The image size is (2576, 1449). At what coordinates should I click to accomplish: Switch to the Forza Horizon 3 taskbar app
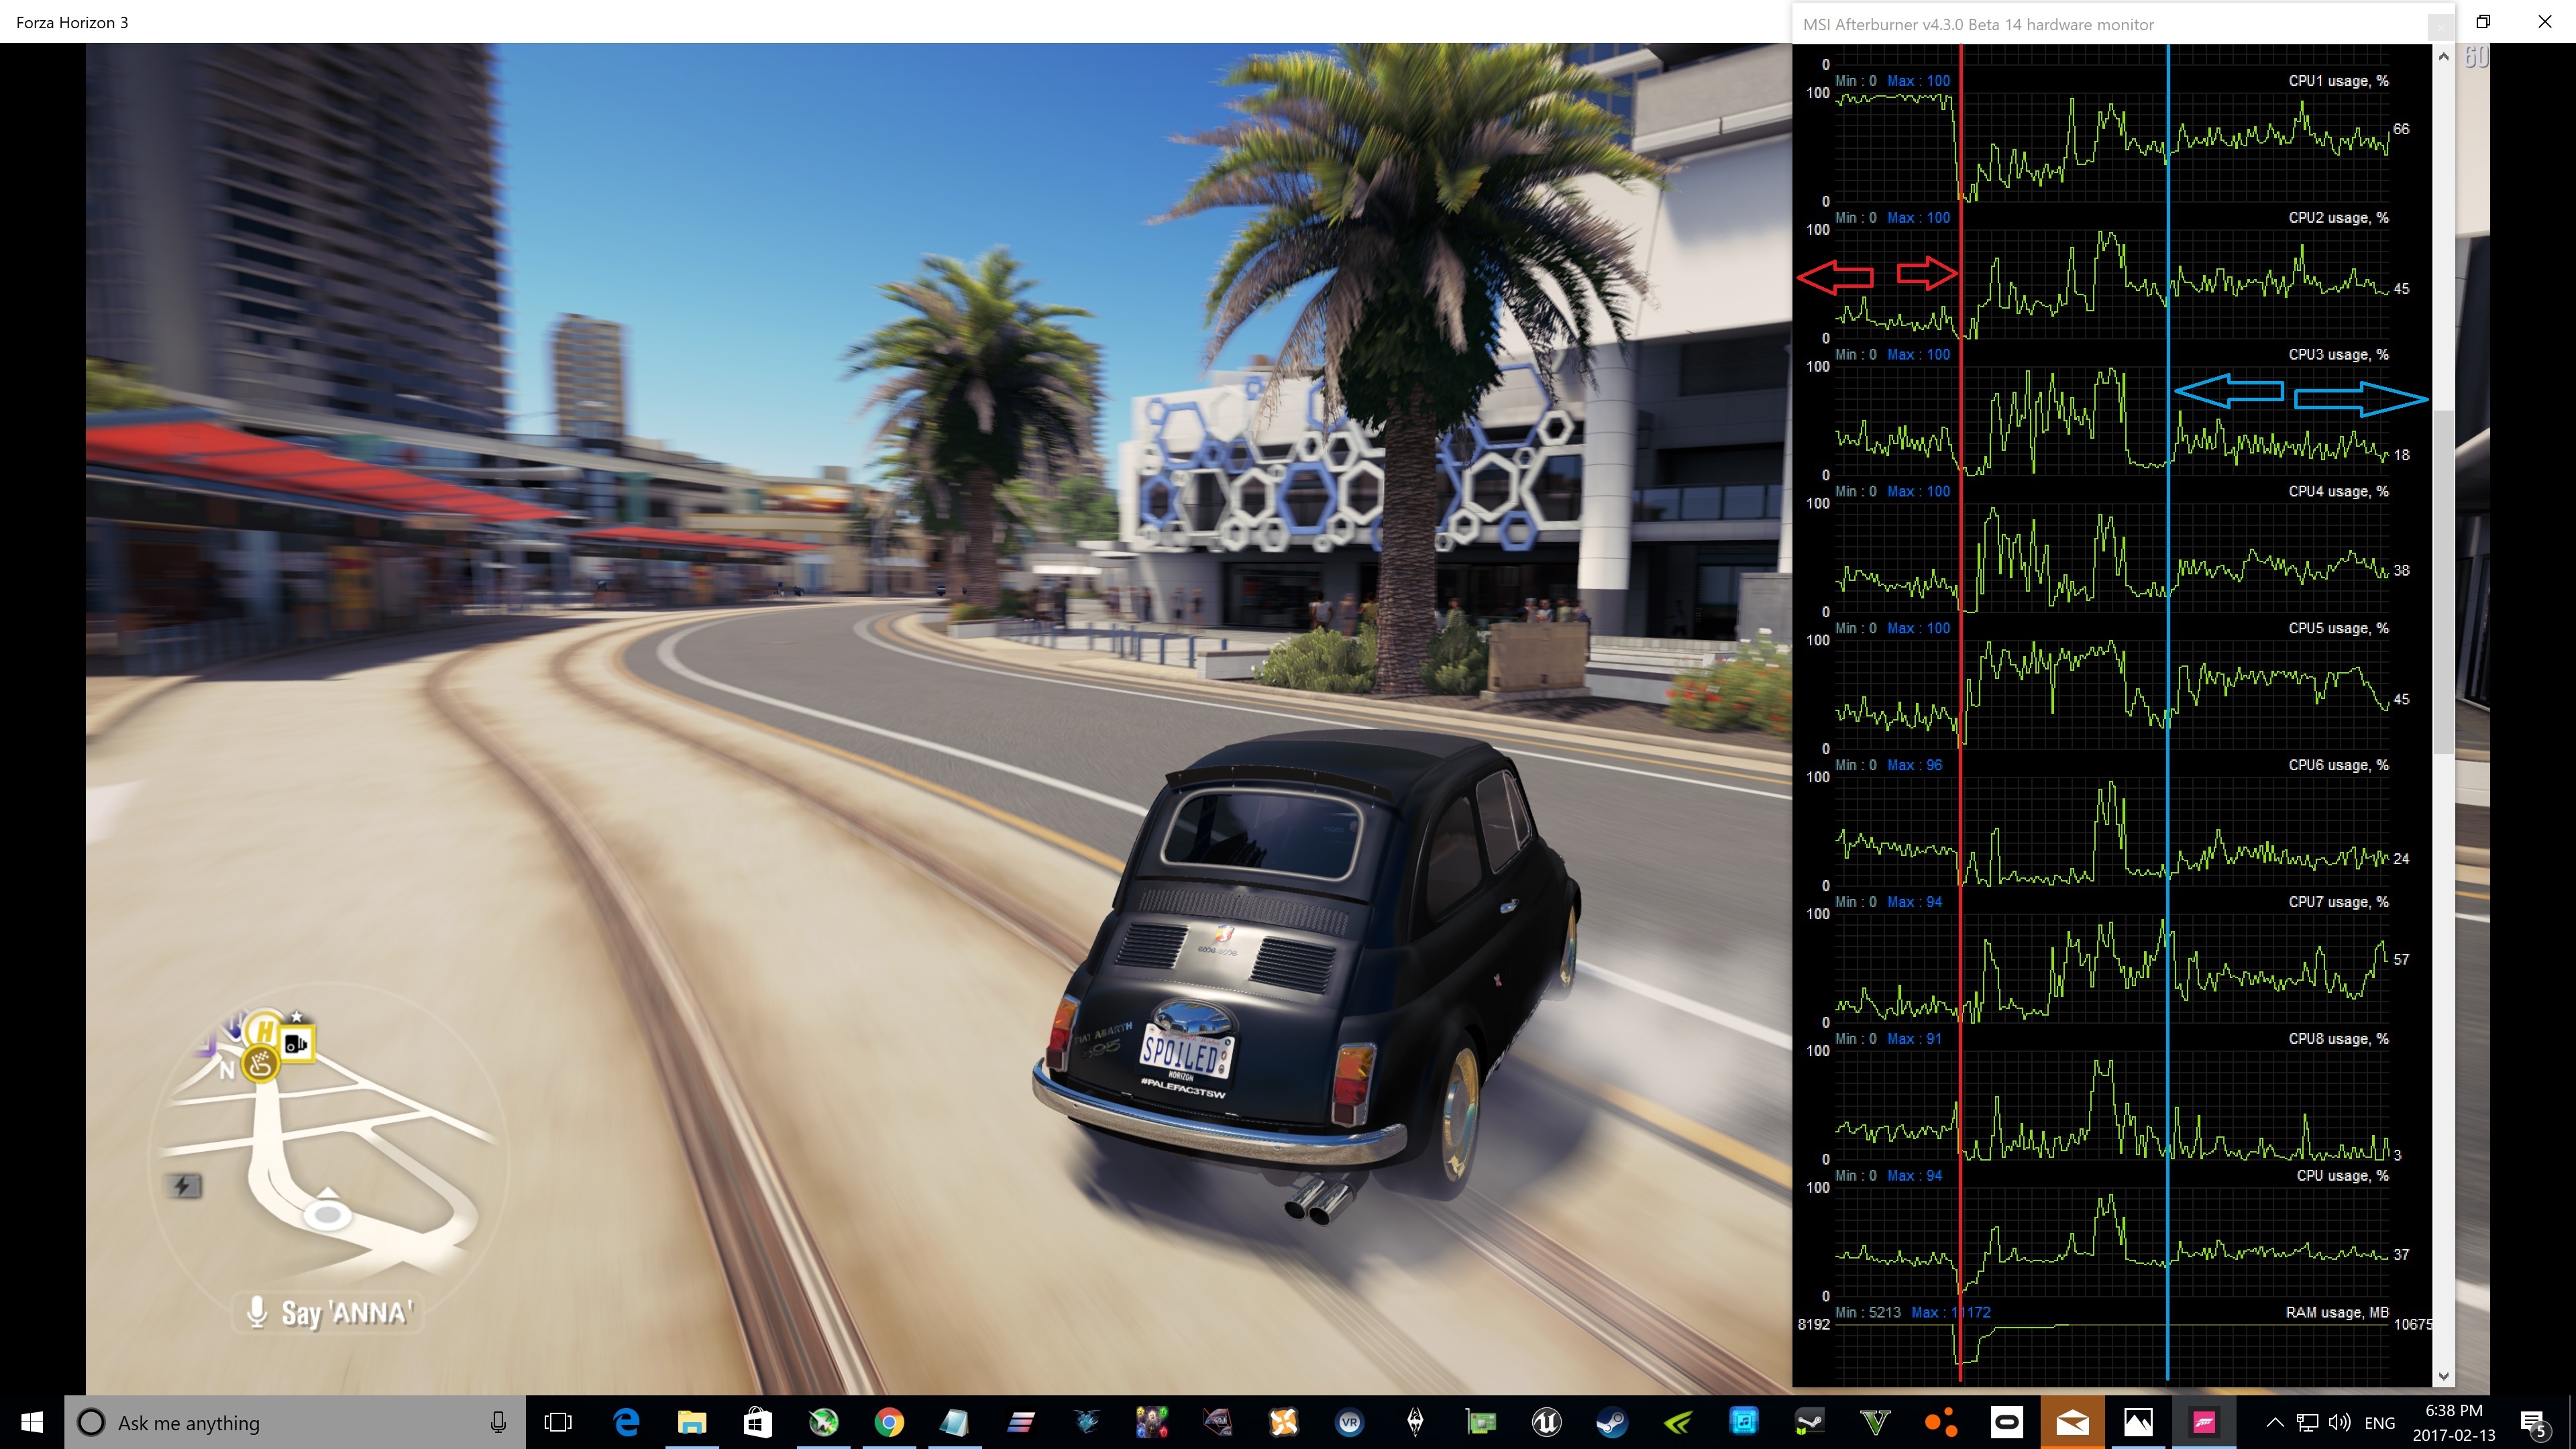2203,1422
